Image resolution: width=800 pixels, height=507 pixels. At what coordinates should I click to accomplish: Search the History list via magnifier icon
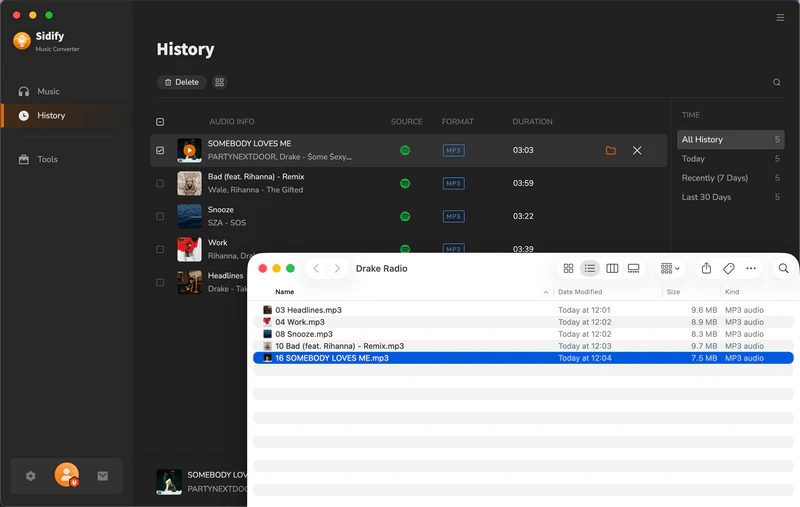pos(777,82)
